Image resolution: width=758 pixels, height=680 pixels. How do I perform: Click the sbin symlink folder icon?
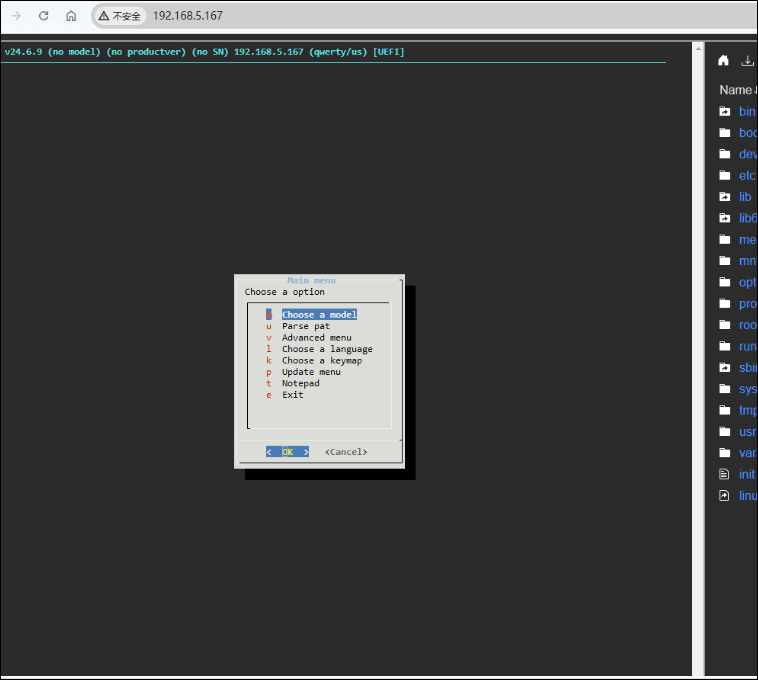pos(725,368)
